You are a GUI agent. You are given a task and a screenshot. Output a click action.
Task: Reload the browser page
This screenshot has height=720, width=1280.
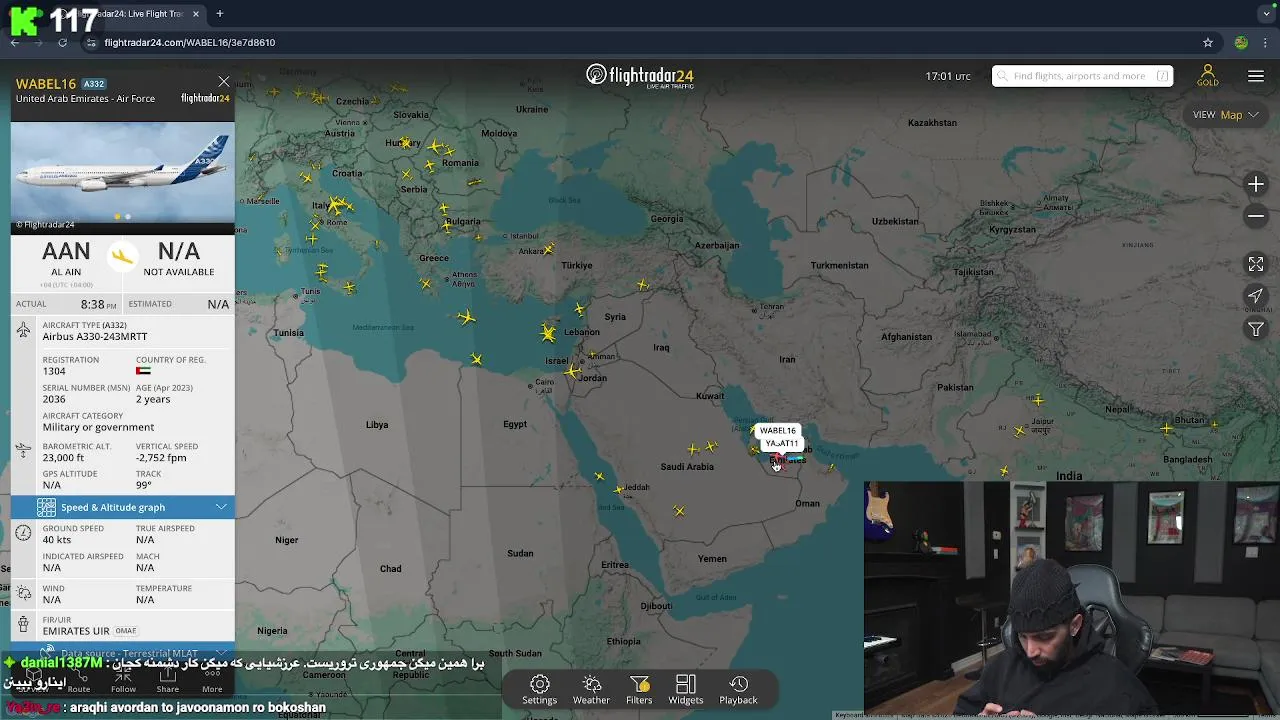point(62,43)
